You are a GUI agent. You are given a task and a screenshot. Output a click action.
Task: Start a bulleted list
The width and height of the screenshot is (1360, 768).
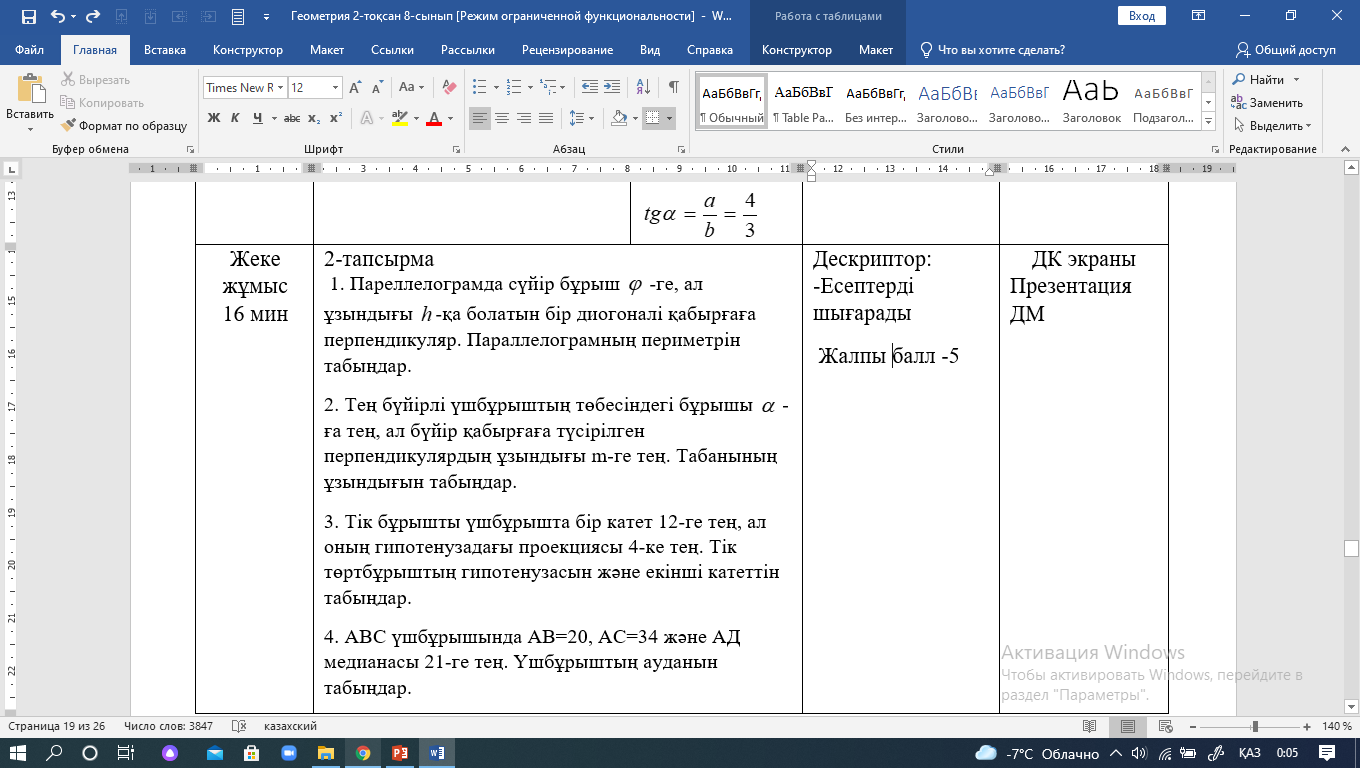click(479, 87)
